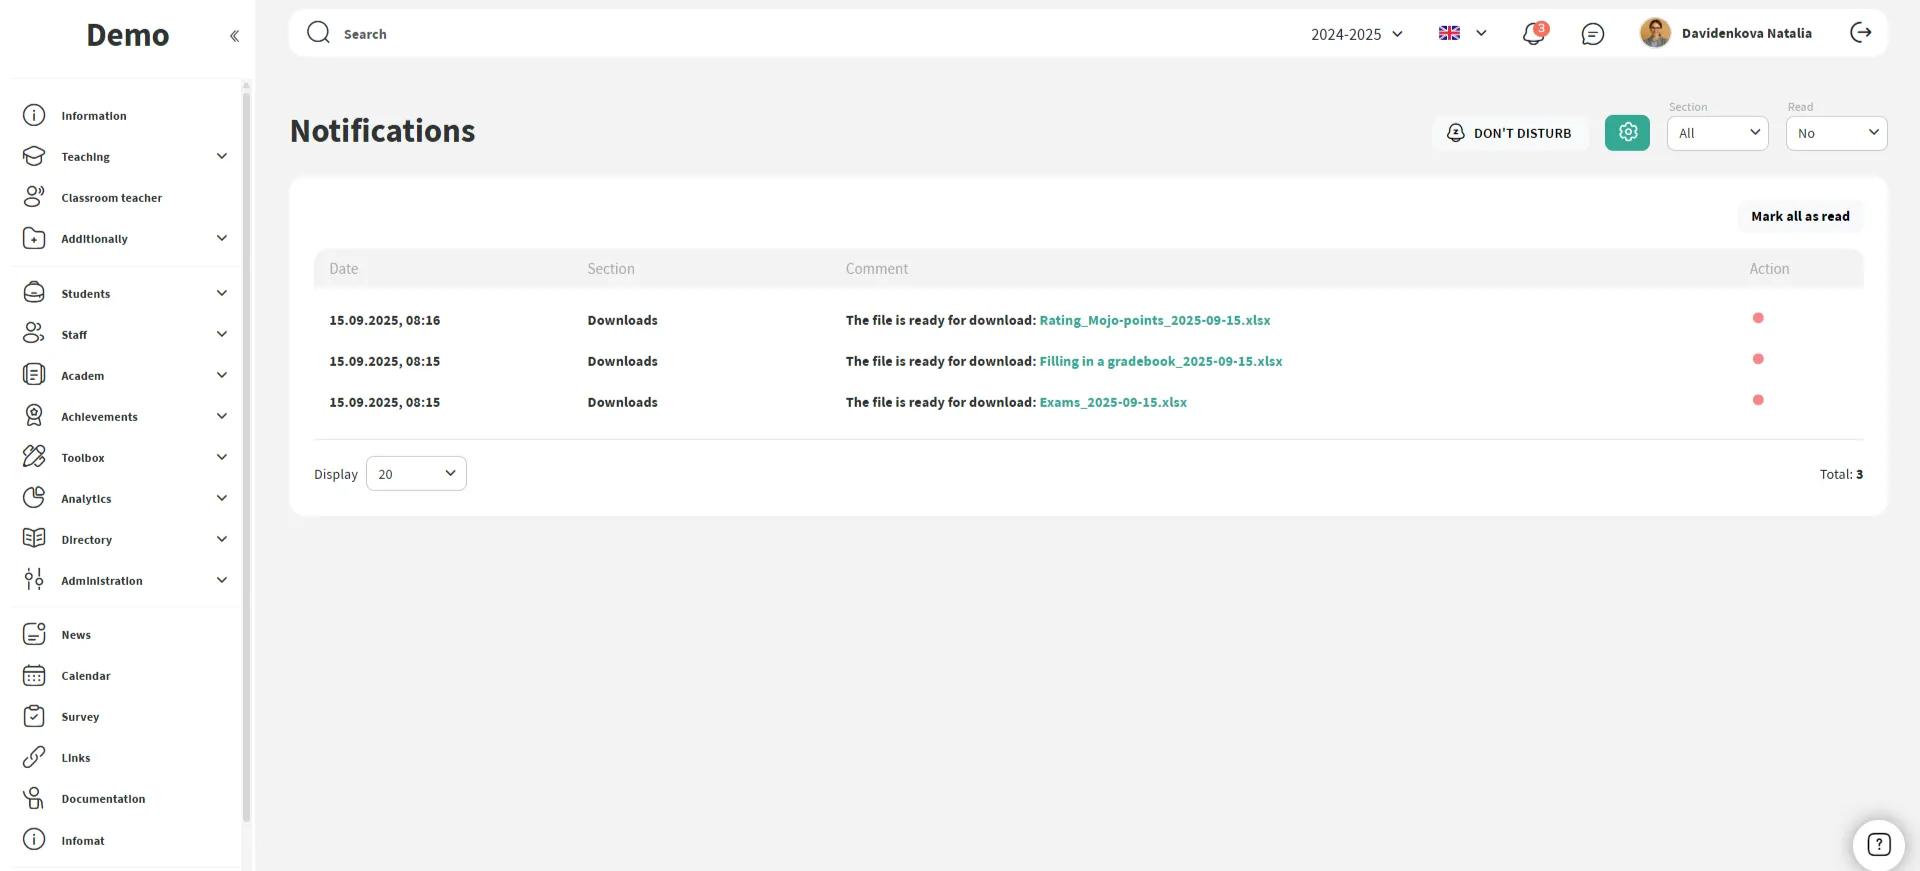The image size is (1920, 871).
Task: Open the chat messages icon
Action: pyautogui.click(x=1592, y=34)
